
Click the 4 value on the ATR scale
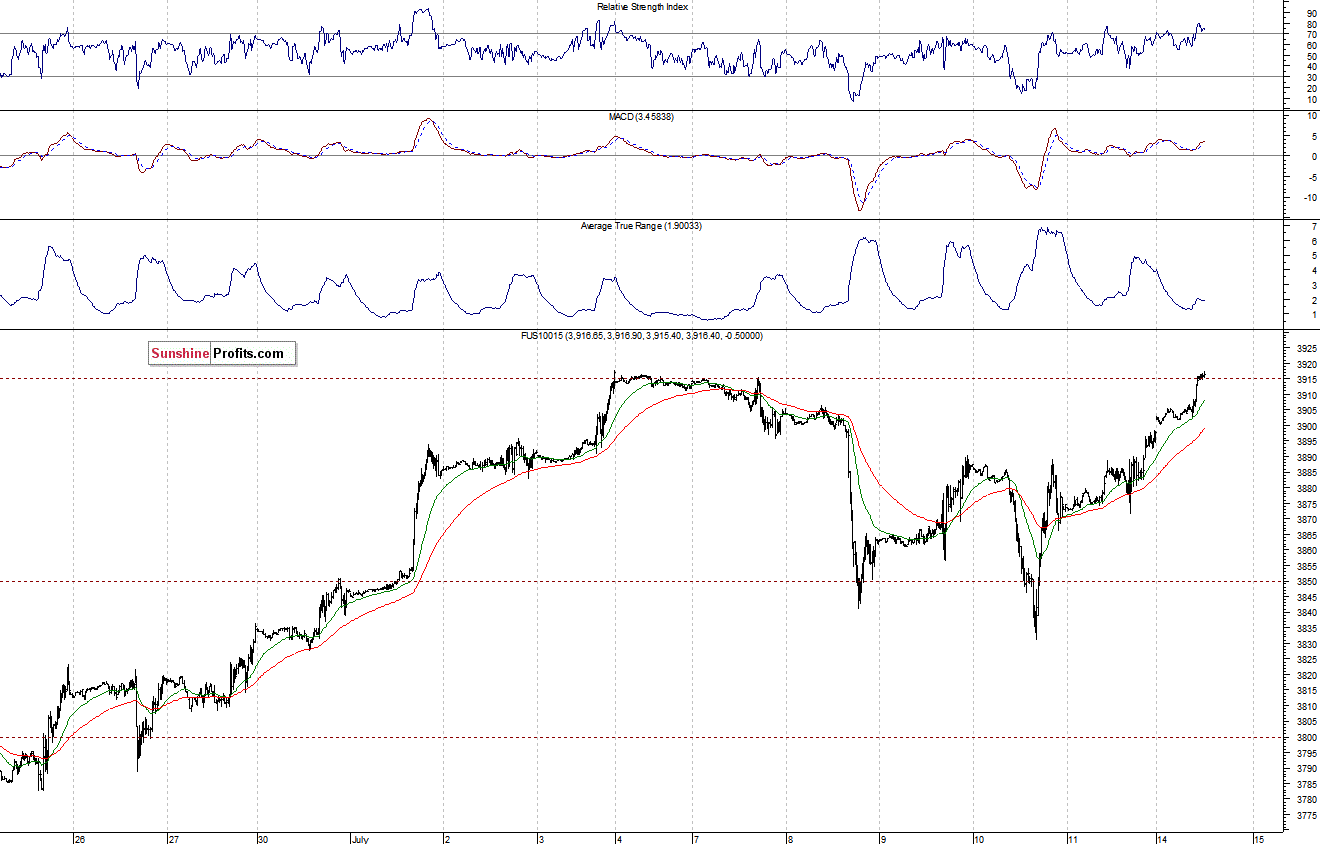click(1313, 271)
